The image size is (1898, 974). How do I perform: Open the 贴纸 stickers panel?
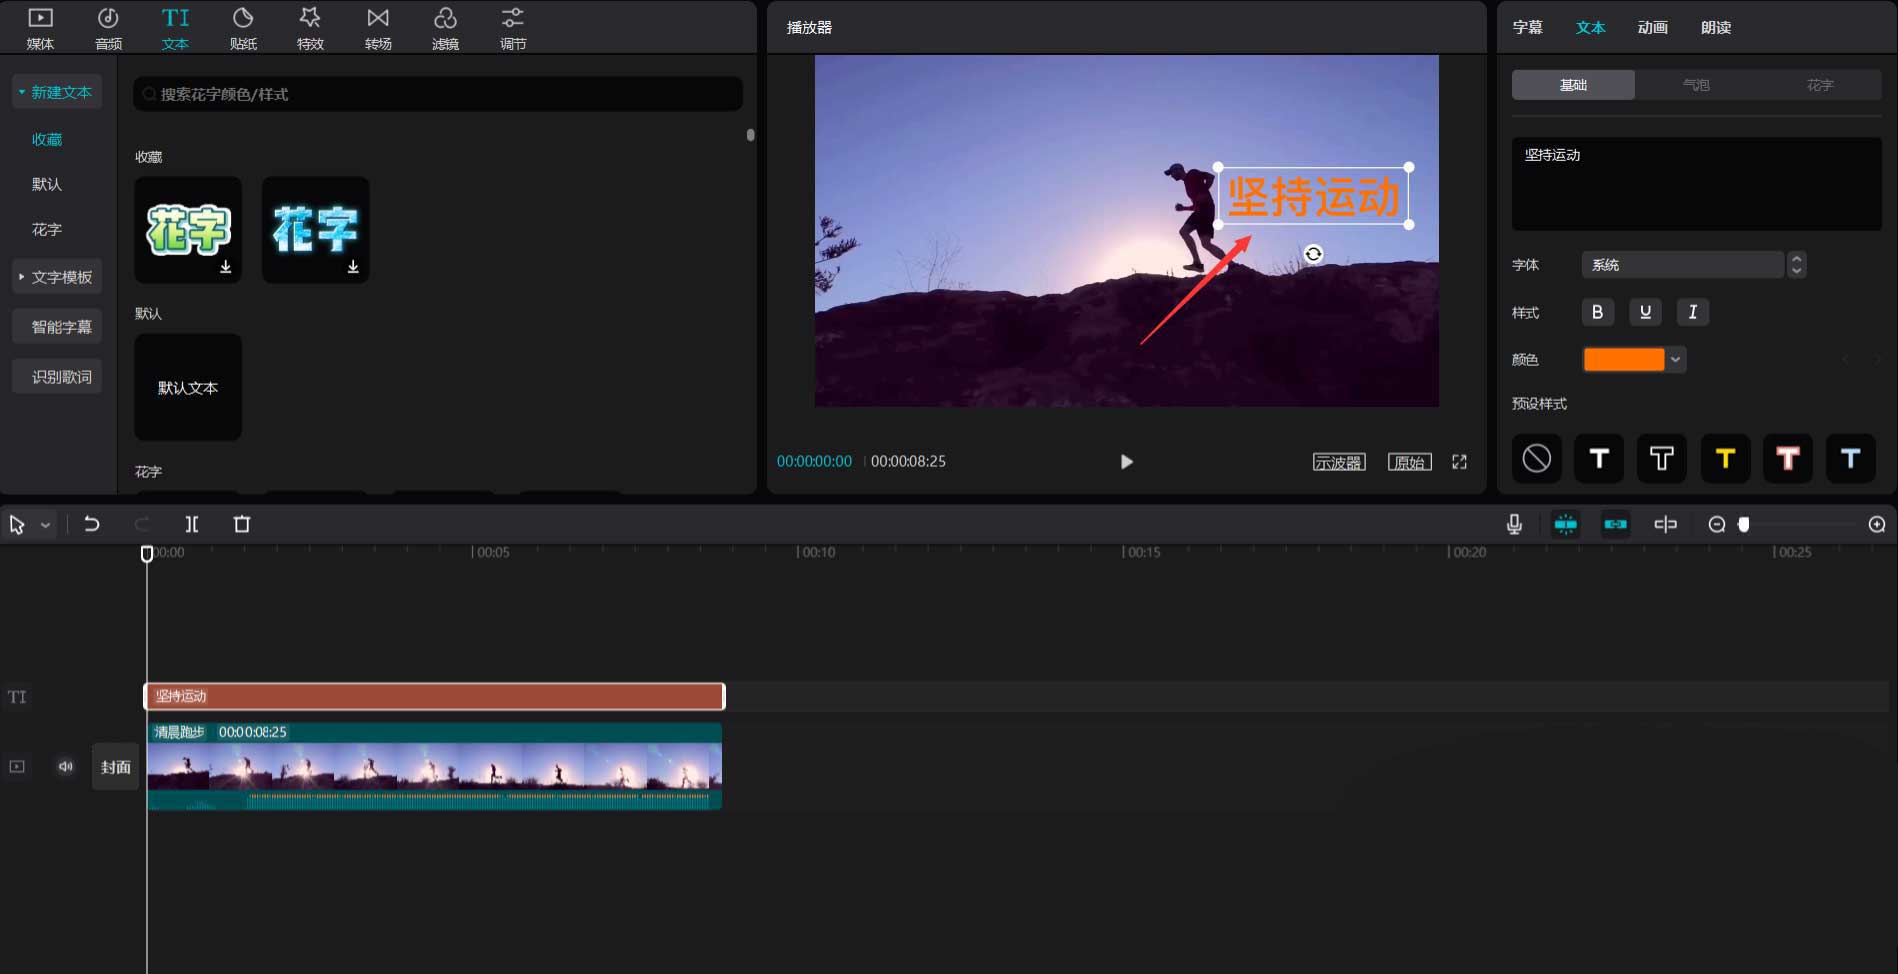click(243, 28)
